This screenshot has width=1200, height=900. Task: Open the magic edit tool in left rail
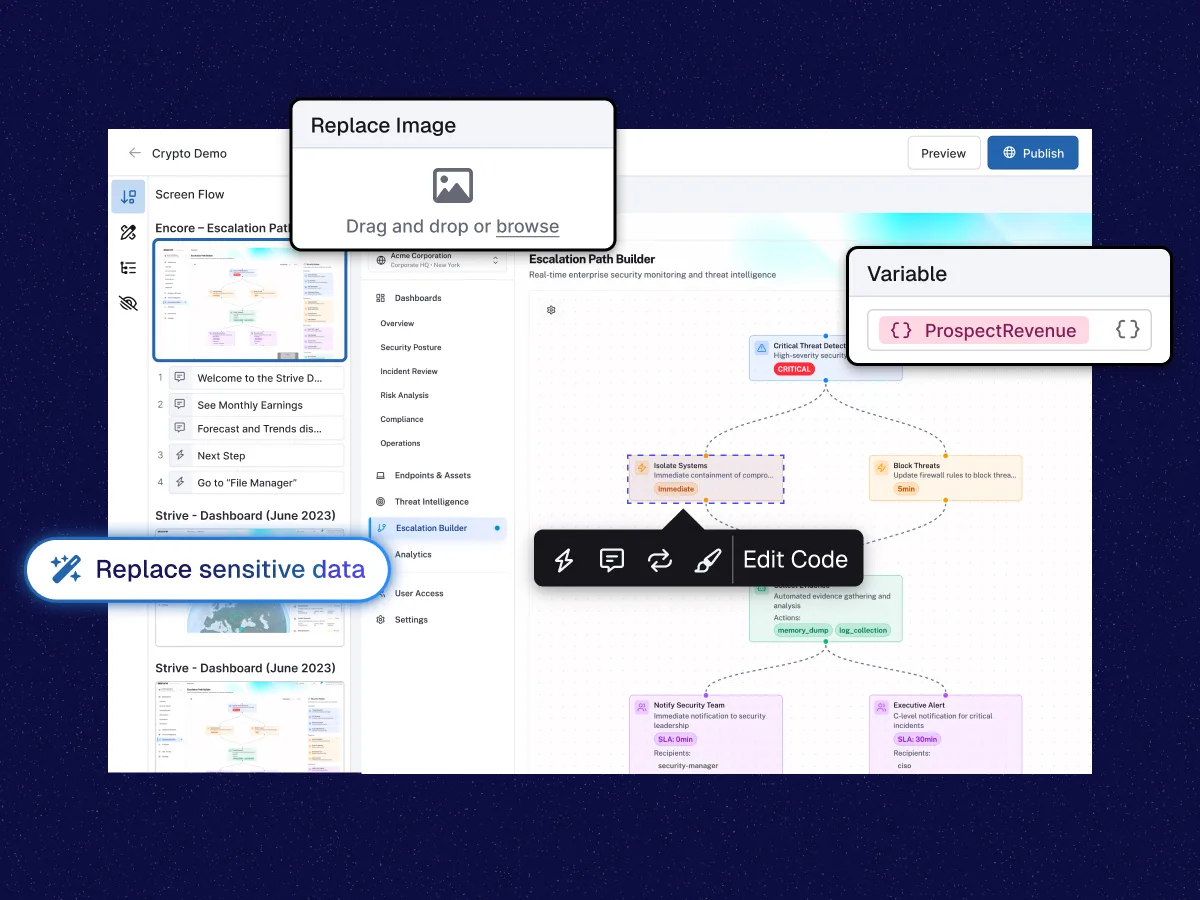pyautogui.click(x=128, y=233)
